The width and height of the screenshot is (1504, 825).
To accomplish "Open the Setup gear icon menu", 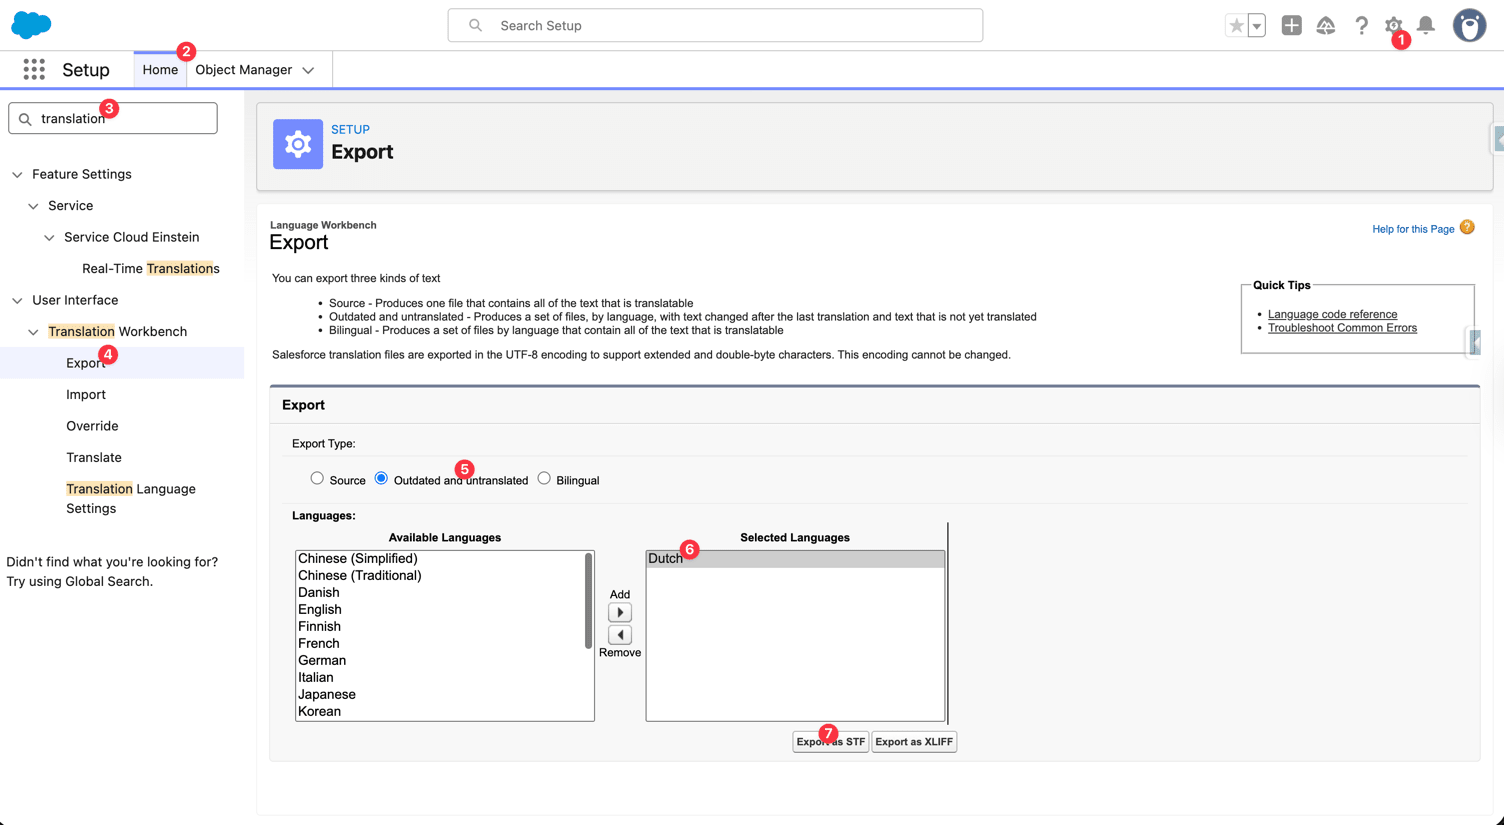I will click(x=1393, y=25).
